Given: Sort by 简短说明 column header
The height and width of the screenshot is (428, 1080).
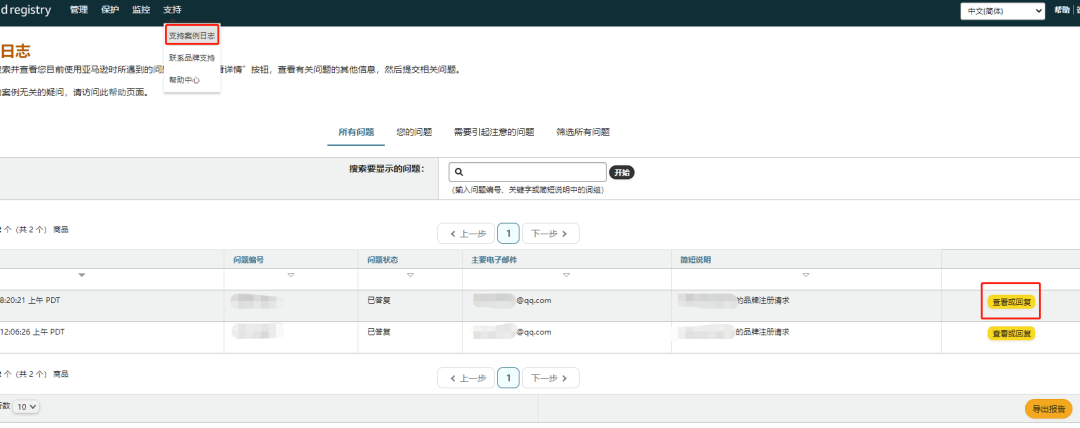Looking at the screenshot, I should (695, 260).
